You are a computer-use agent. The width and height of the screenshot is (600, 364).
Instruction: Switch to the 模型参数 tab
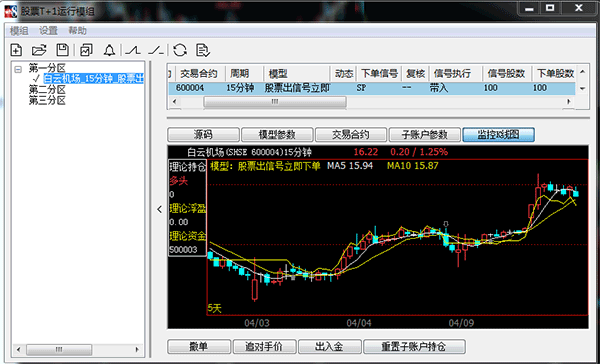pyautogui.click(x=277, y=135)
